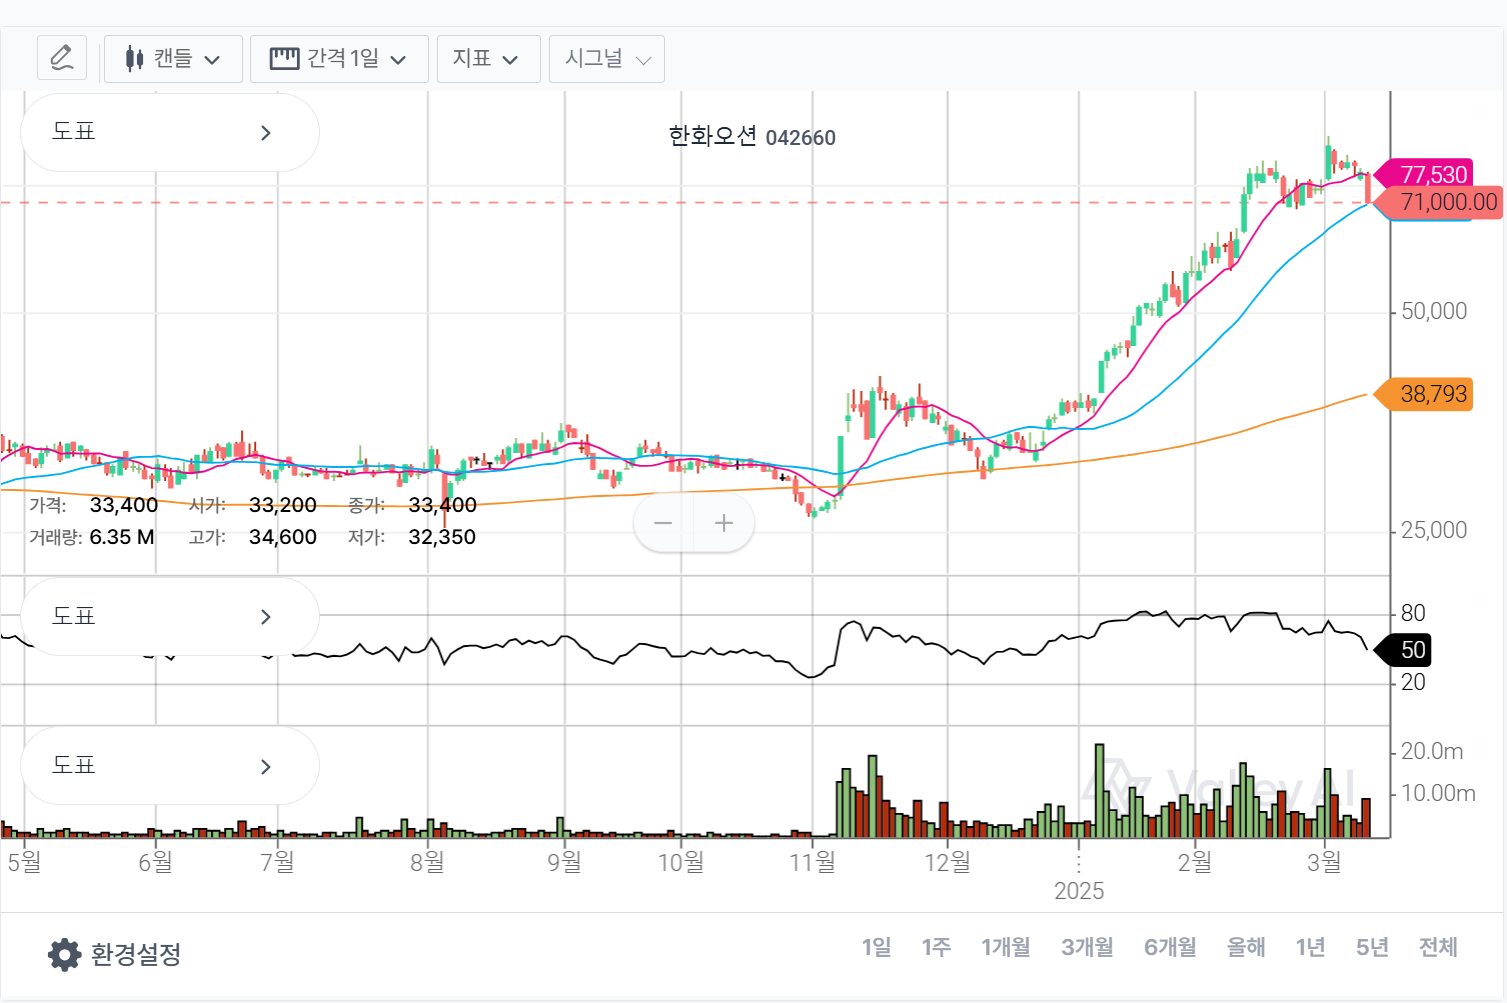Open the 간격 1일 interval dropdown
1507x1003 pixels.
(x=339, y=59)
